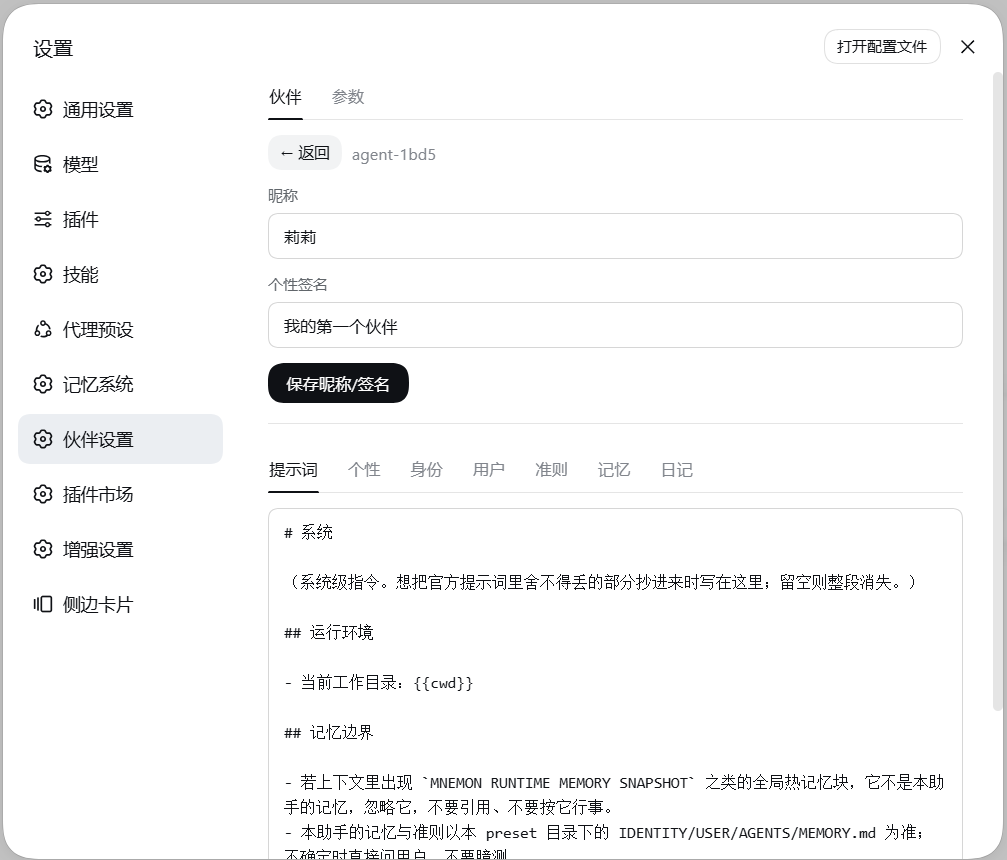Screen dimensions: 1007x860
Task: Select the 准则 tab
Action: pyautogui.click(x=551, y=470)
